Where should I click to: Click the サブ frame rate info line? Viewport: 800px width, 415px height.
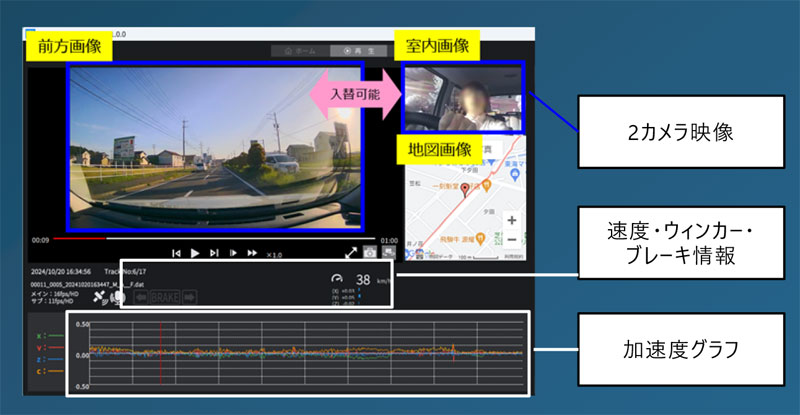(52, 301)
